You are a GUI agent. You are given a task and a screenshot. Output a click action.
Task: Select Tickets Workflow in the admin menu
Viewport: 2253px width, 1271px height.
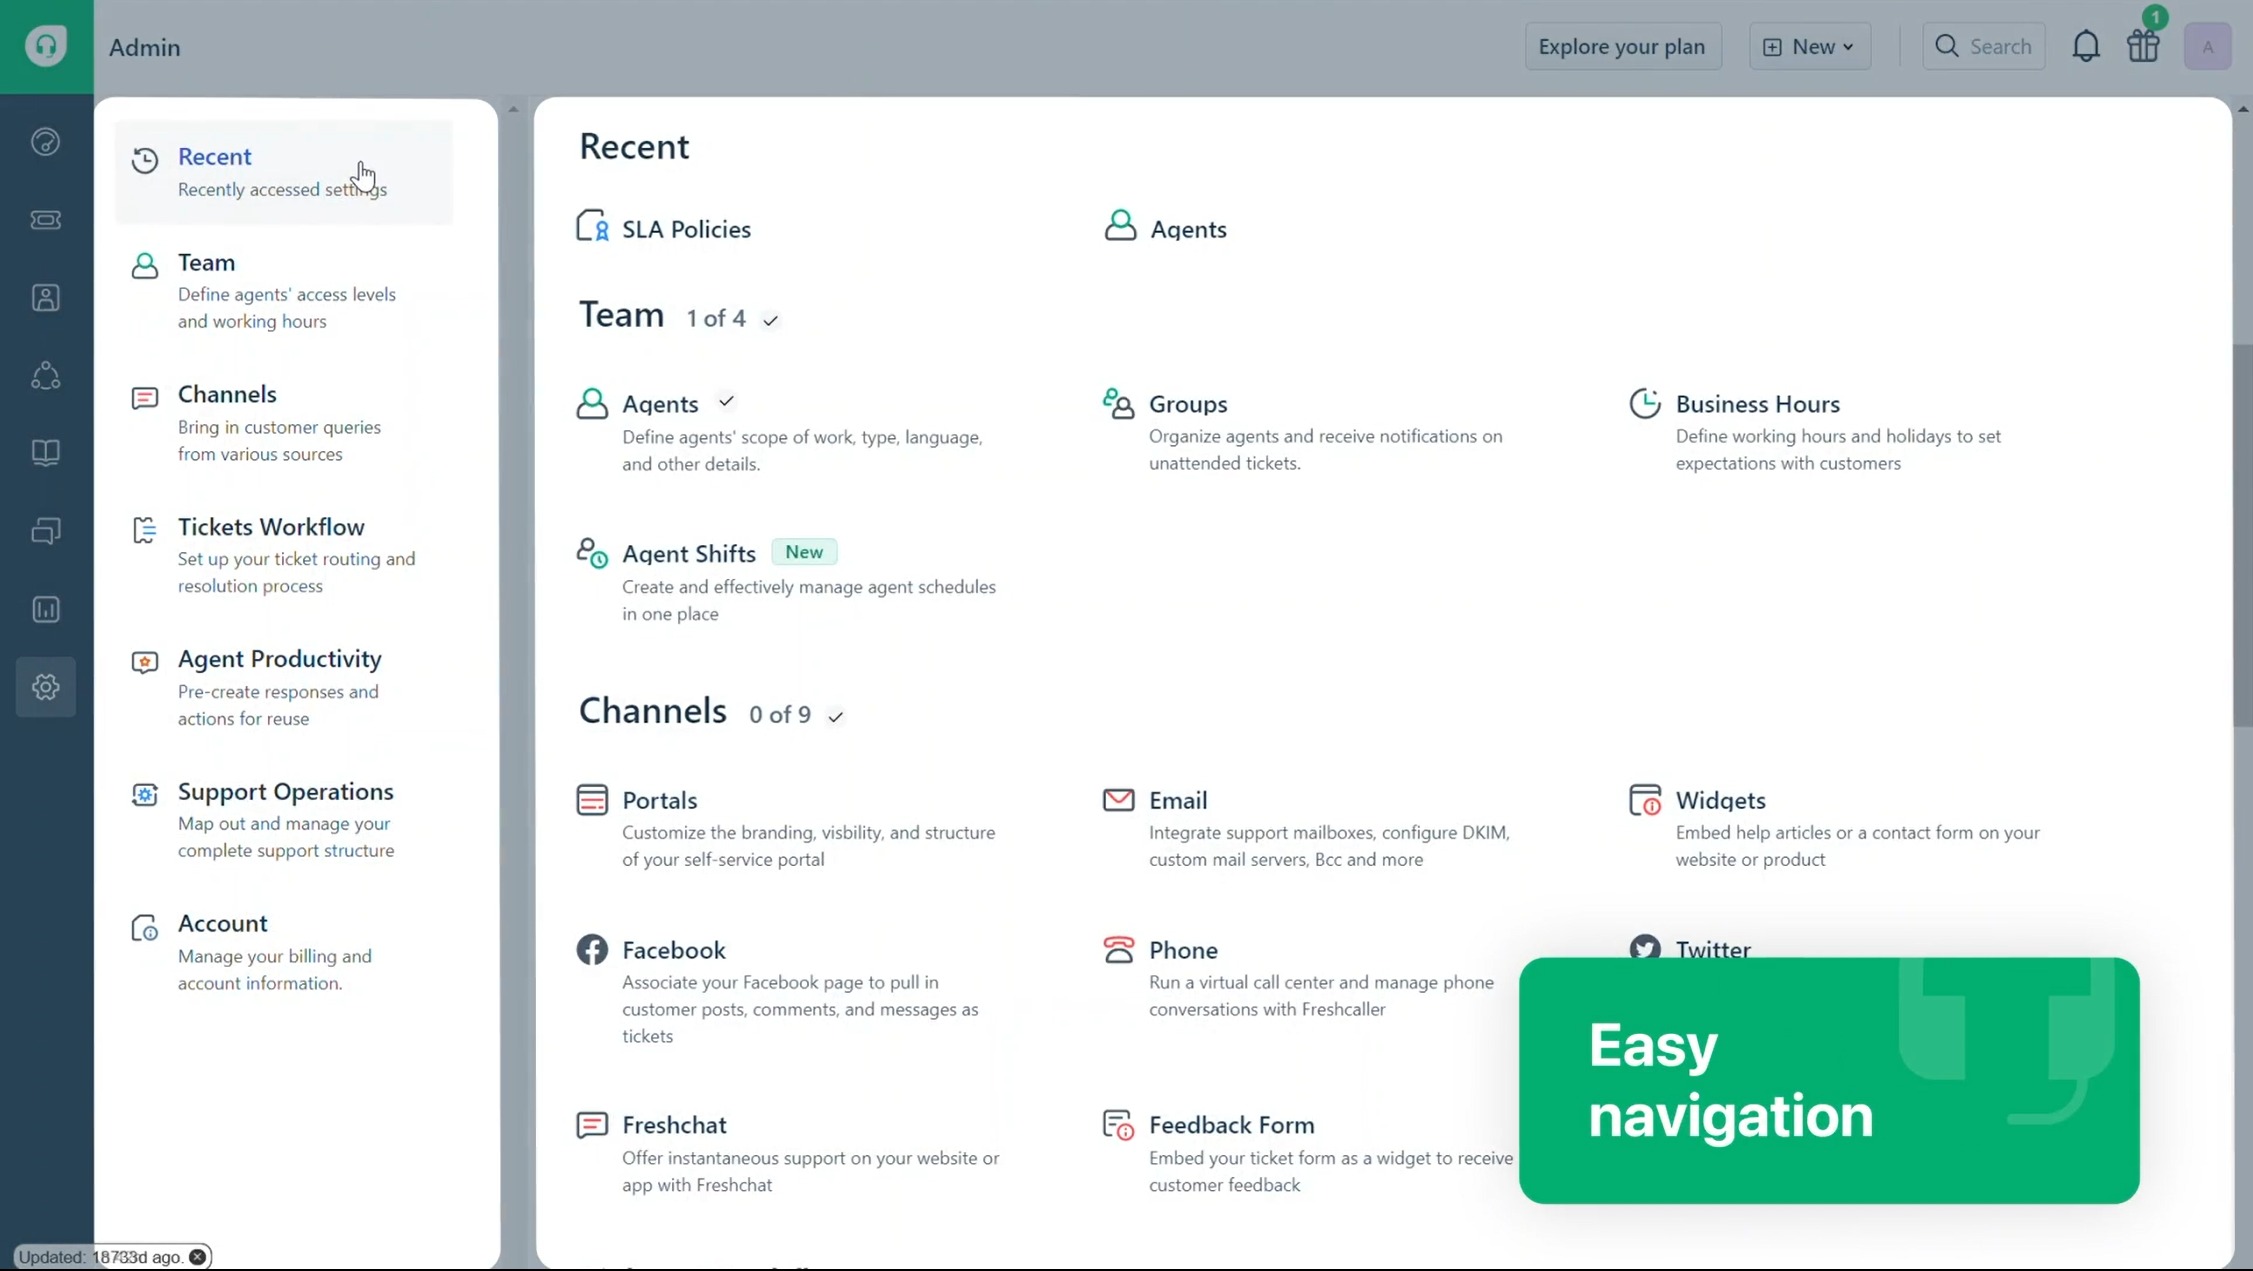tap(271, 527)
